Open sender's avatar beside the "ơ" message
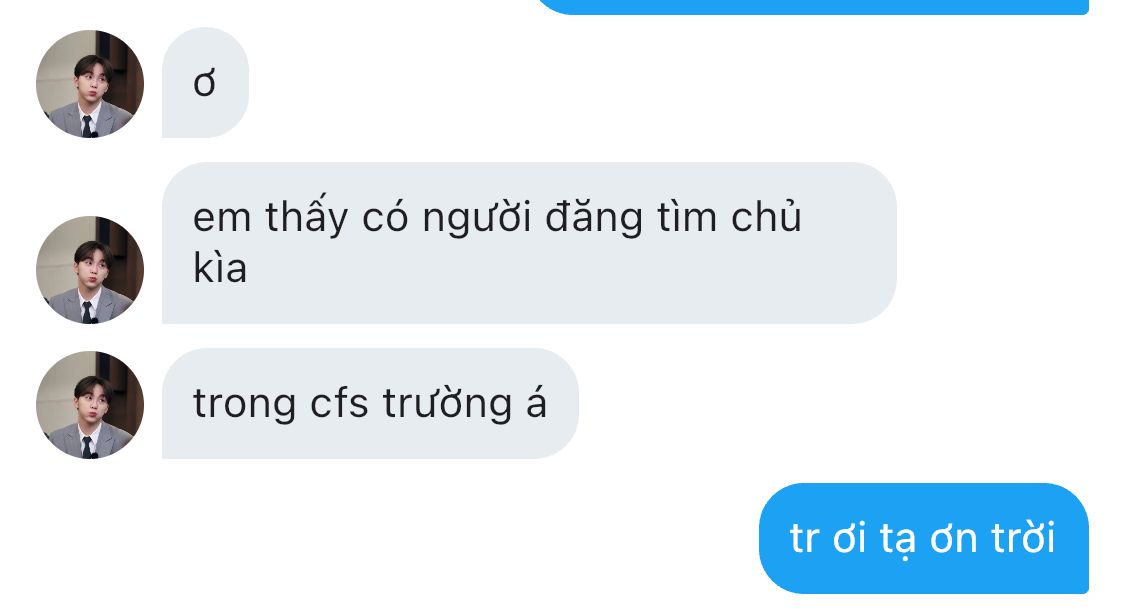 [90, 84]
